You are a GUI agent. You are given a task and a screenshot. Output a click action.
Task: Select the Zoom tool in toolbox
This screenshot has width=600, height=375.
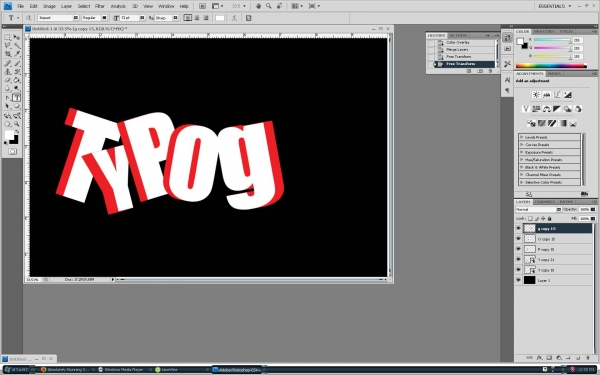click(16, 124)
